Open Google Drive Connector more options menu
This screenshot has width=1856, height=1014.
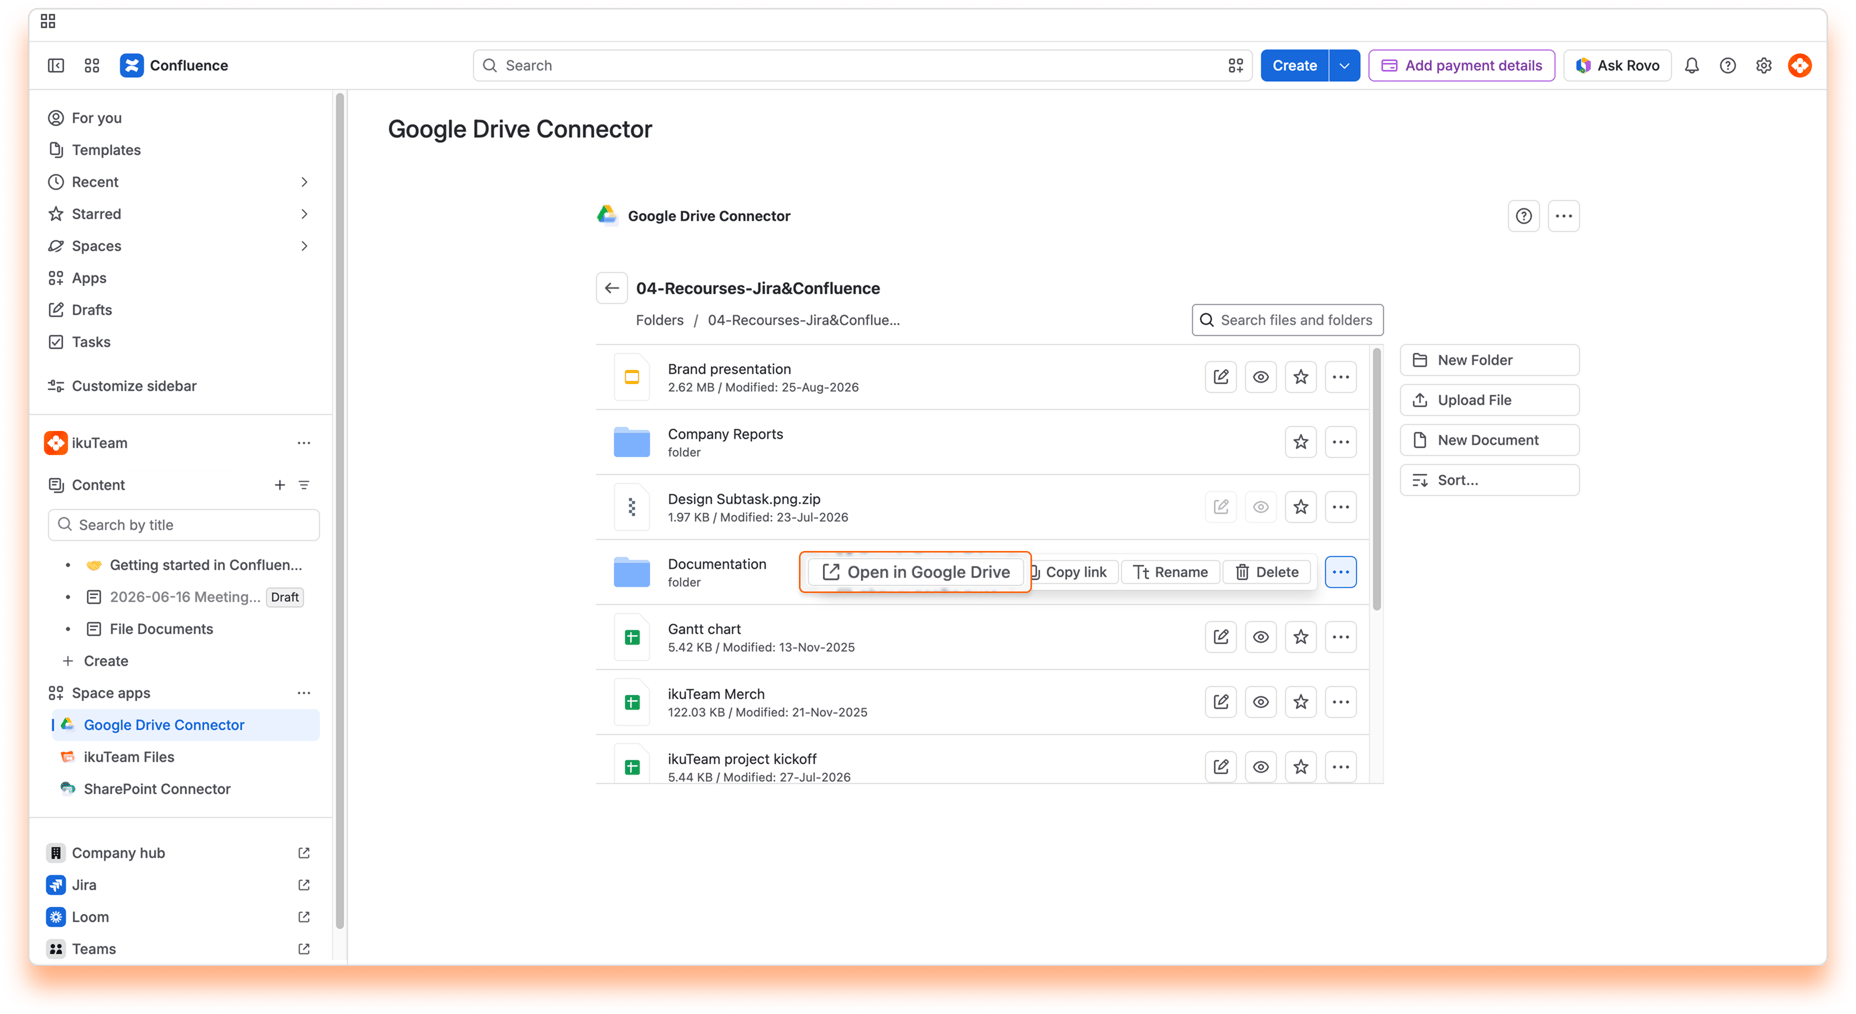(1564, 216)
